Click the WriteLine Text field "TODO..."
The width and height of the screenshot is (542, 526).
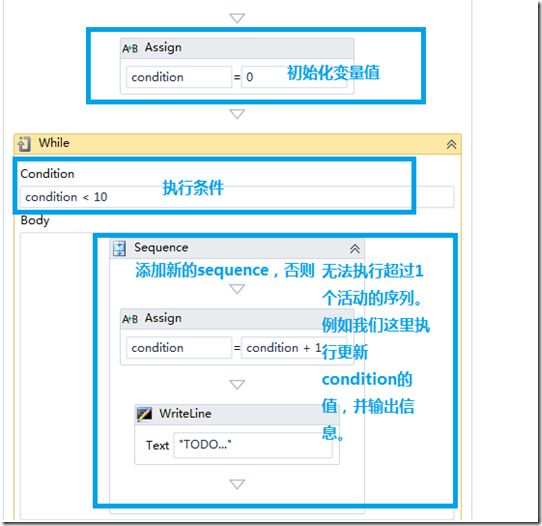253,445
